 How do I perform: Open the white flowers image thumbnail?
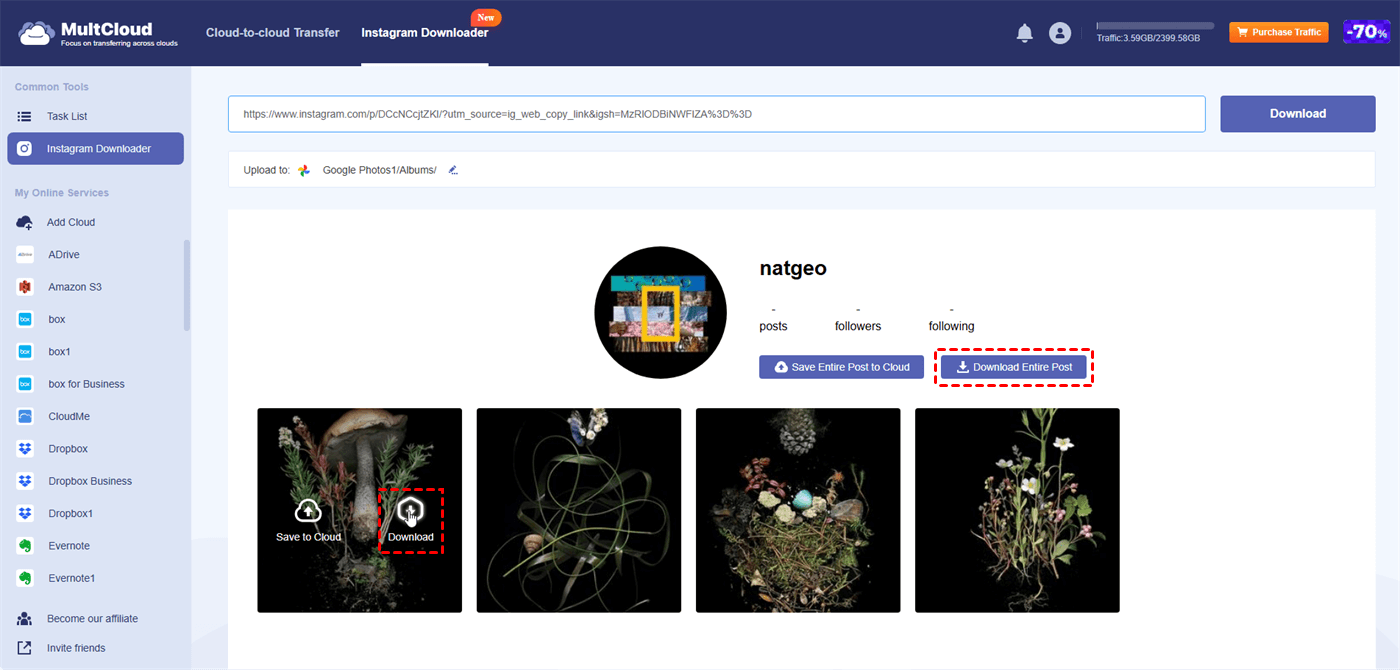(1017, 510)
